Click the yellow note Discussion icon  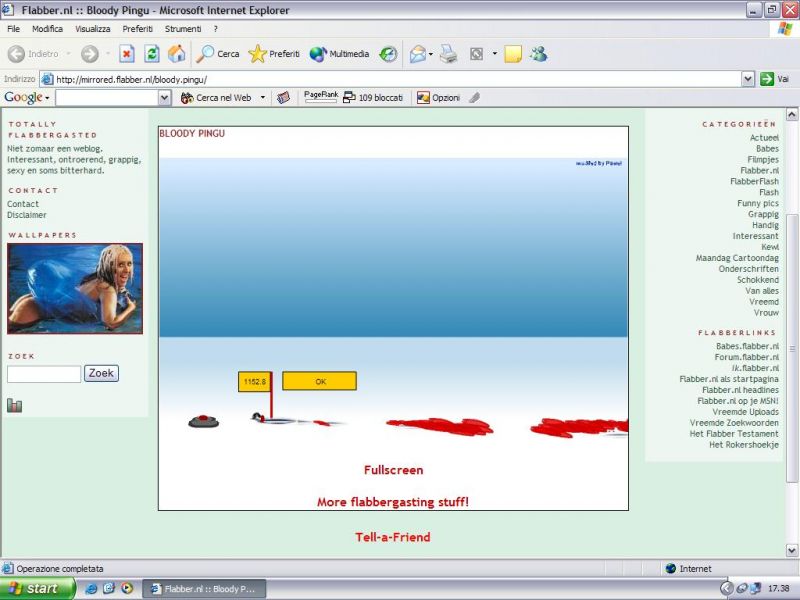point(513,54)
